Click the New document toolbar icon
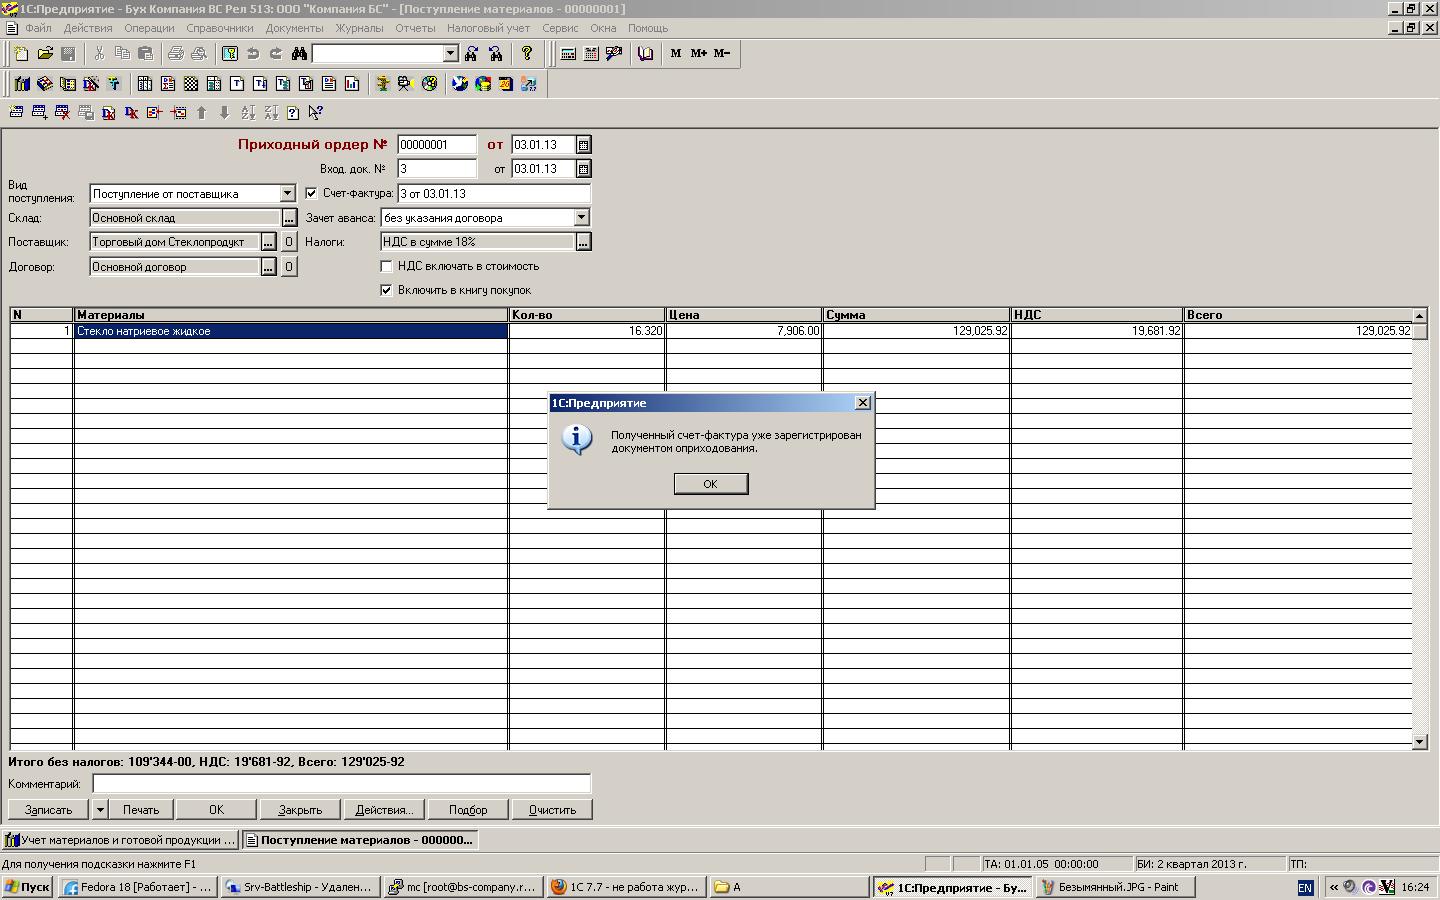This screenshot has height=900, width=1440. (21, 54)
